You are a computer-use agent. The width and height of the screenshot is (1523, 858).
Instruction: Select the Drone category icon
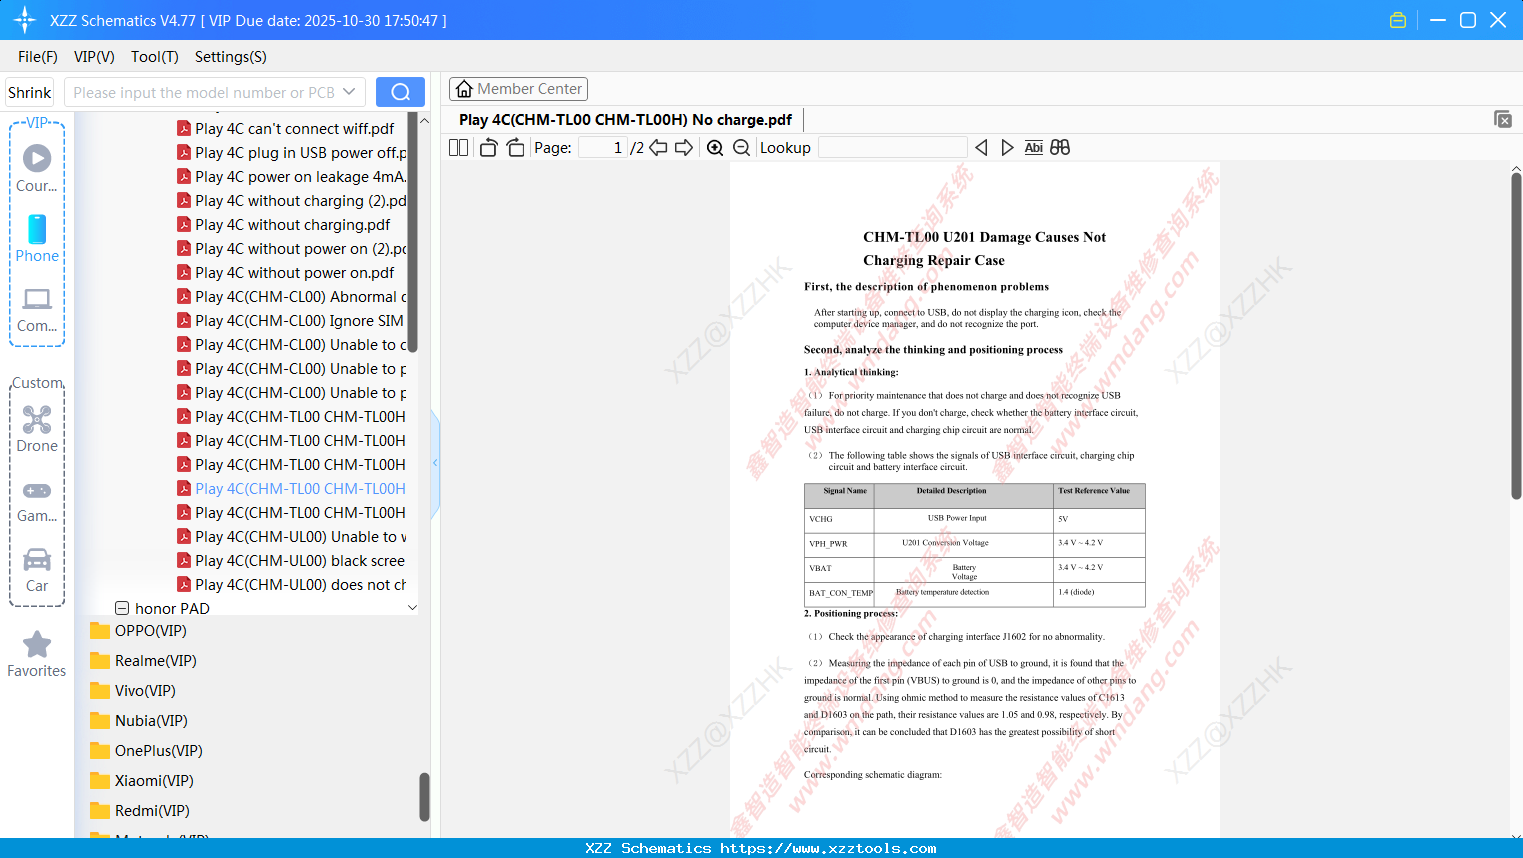click(37, 429)
